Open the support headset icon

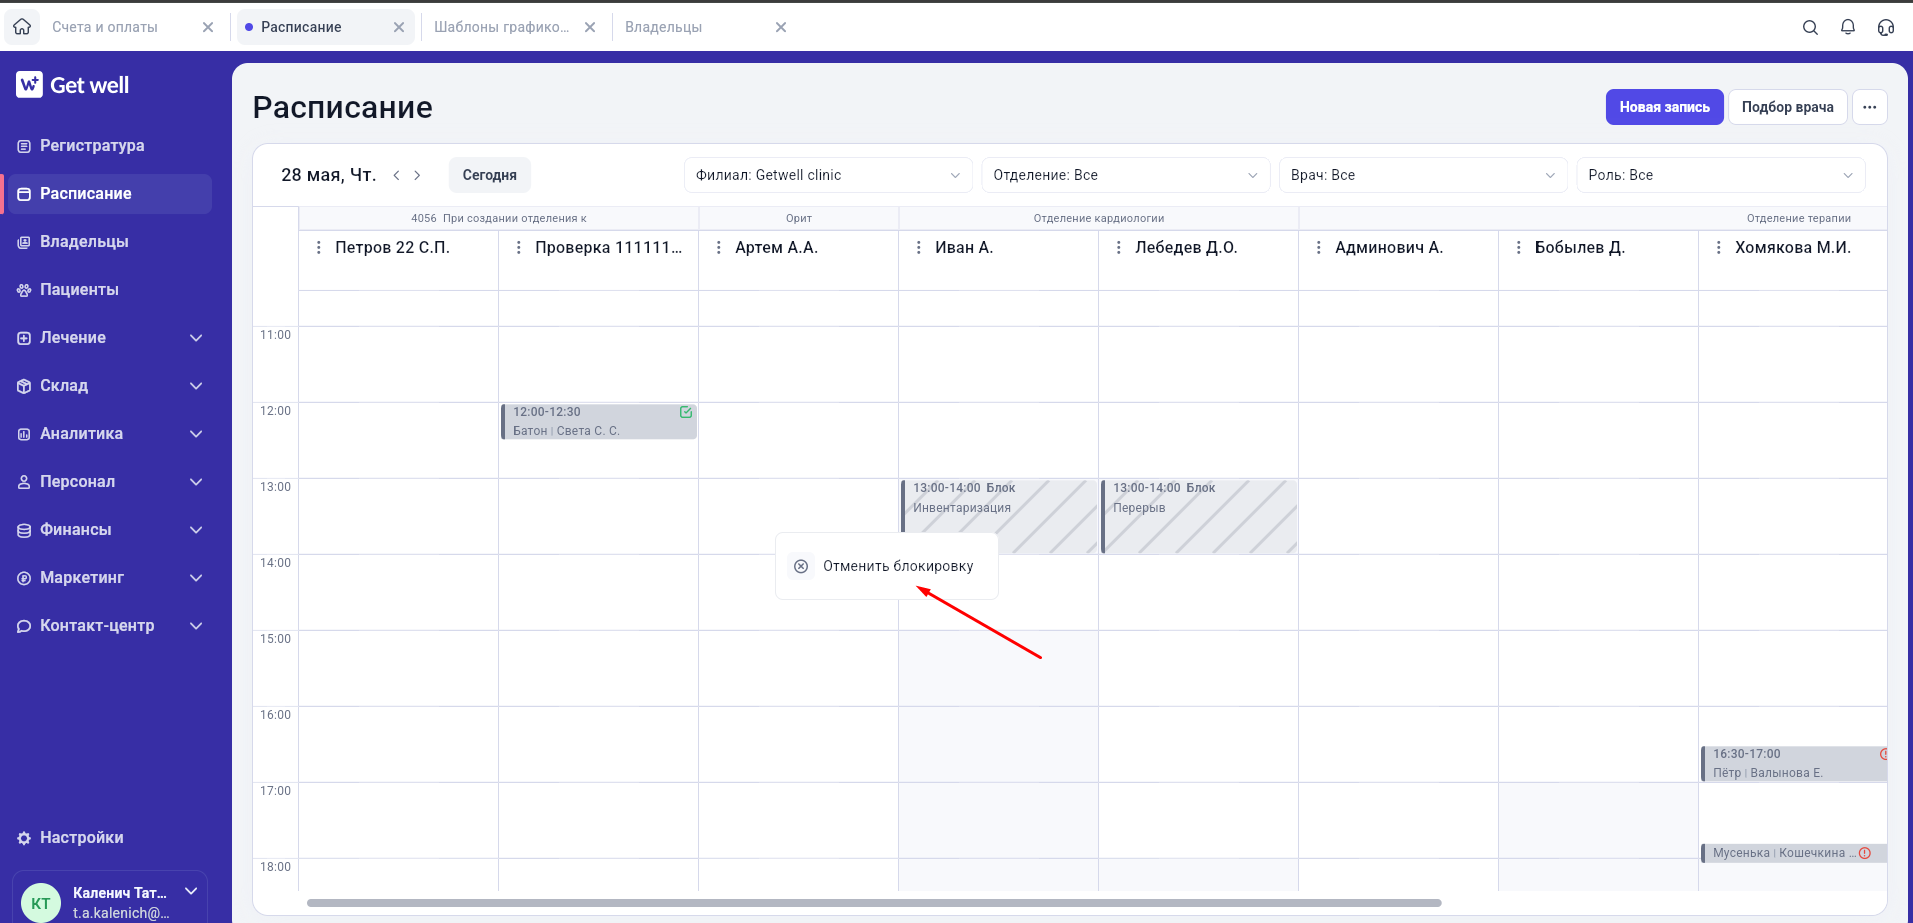click(x=1886, y=28)
